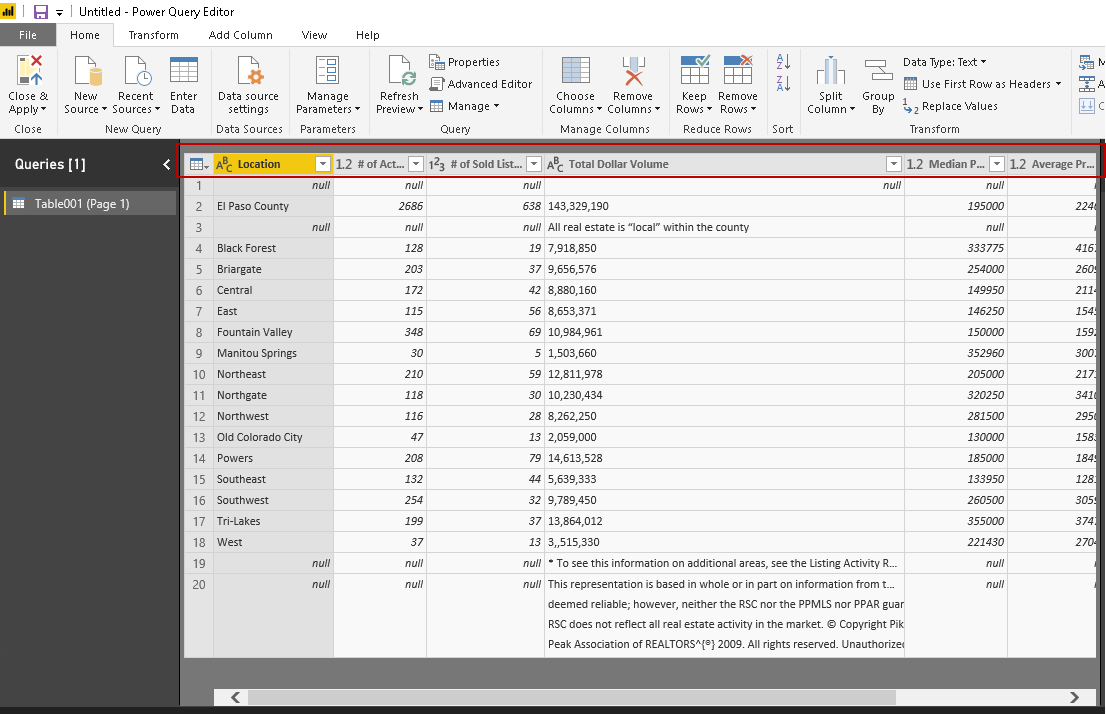Expand the Data Type: Text dropdown
Viewport: 1106px width, 714px height.
click(x=944, y=62)
